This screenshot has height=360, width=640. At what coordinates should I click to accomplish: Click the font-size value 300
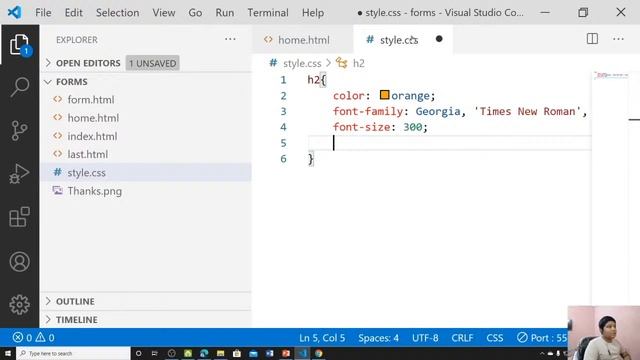[413, 127]
